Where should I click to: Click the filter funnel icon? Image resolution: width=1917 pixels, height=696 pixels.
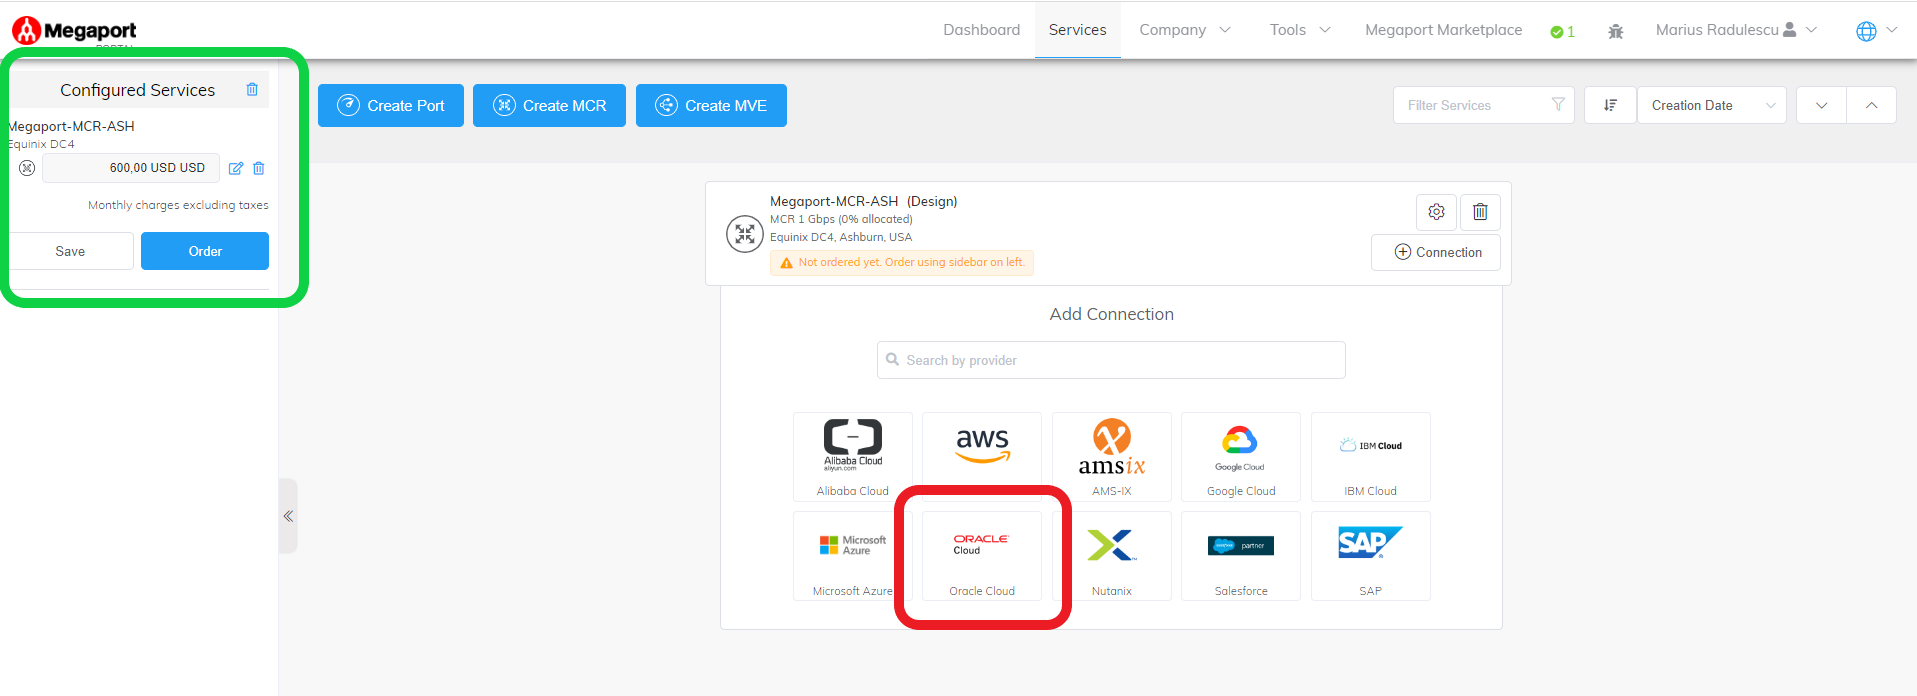(1558, 104)
